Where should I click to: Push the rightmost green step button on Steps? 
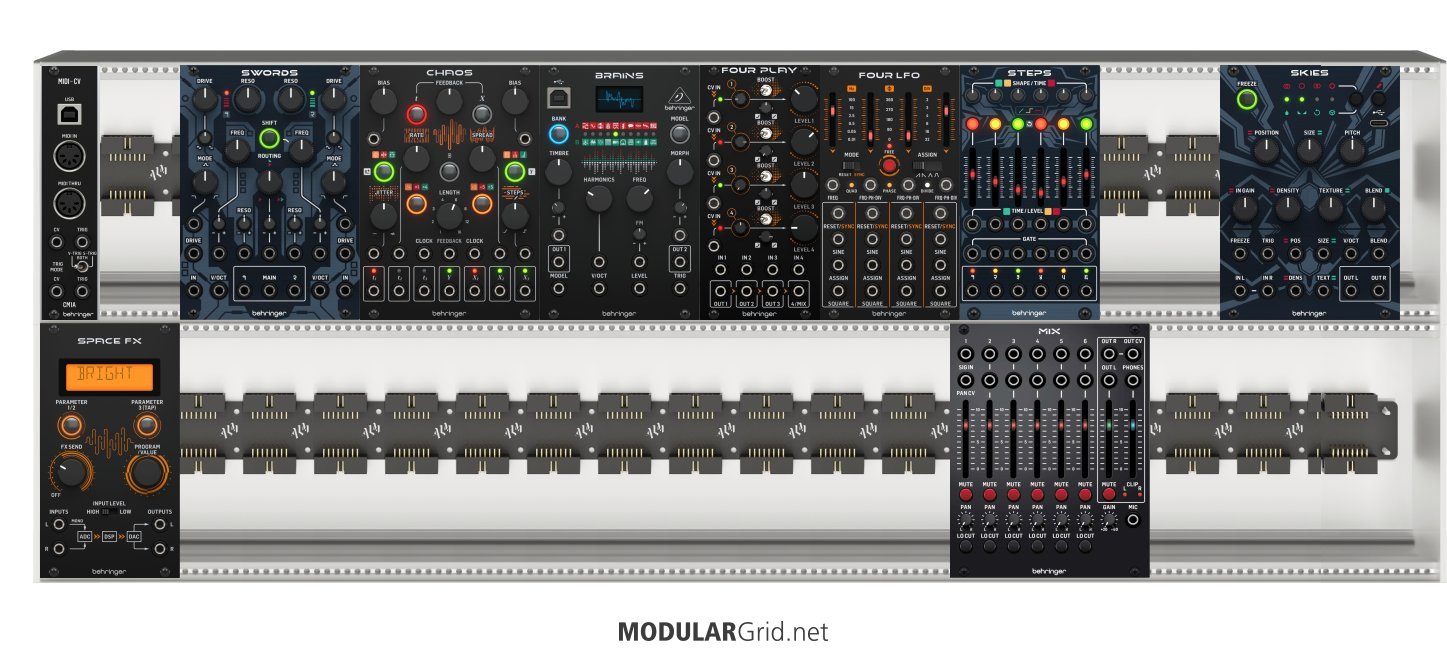pos(1088,124)
